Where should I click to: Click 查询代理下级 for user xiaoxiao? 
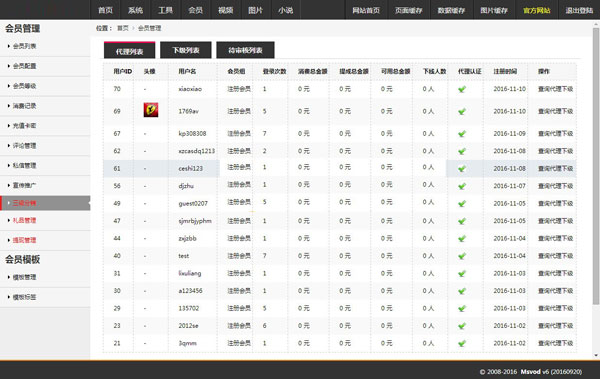[555, 89]
